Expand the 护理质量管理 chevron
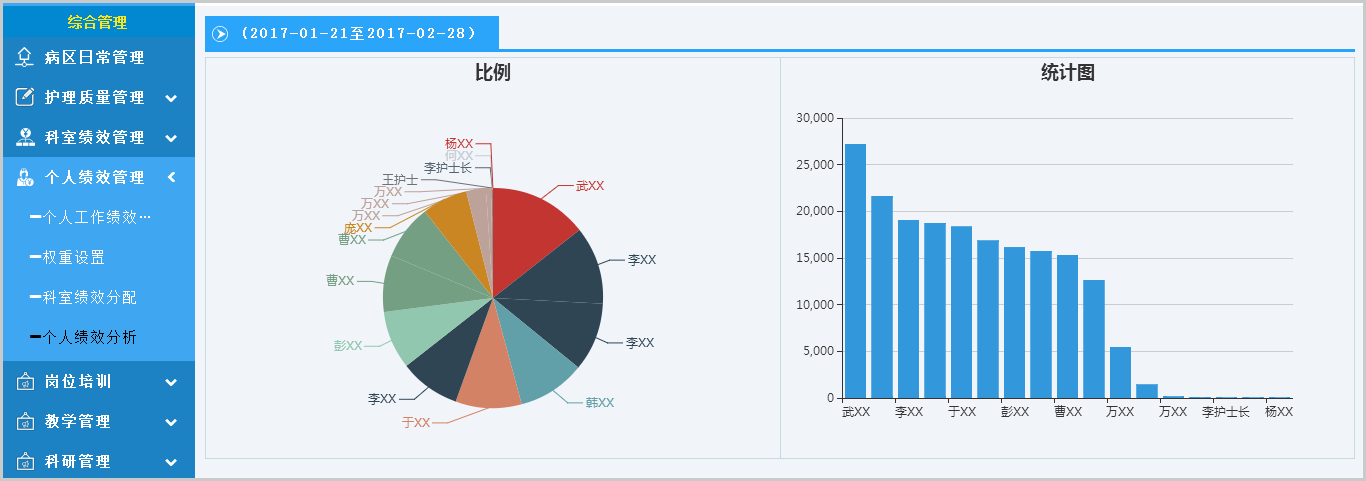 pyautogui.click(x=171, y=98)
